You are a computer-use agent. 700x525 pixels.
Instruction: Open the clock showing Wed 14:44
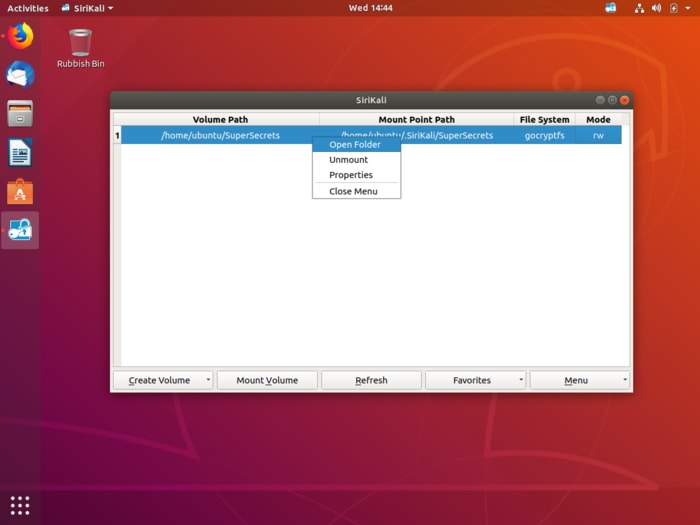click(371, 8)
